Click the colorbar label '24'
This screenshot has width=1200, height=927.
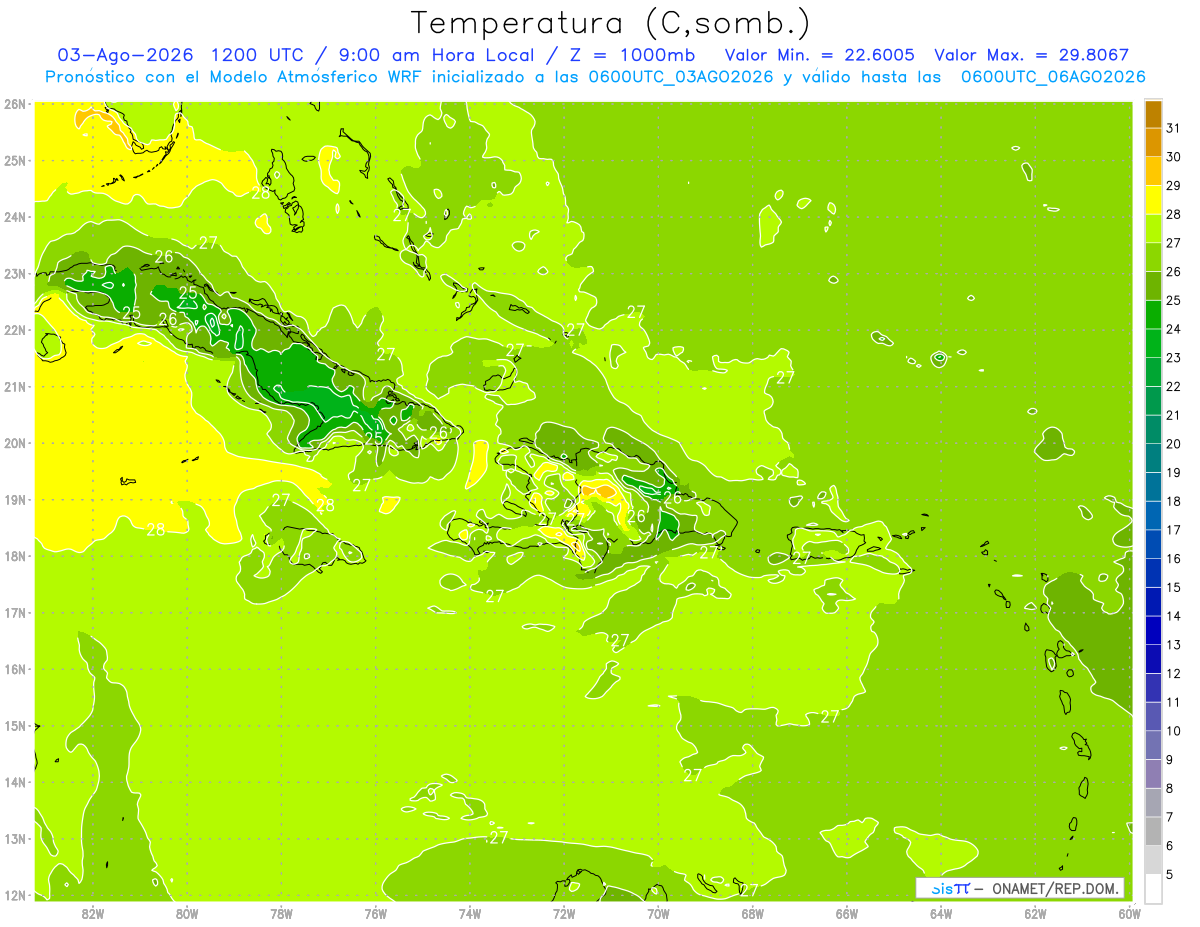coord(1173,329)
